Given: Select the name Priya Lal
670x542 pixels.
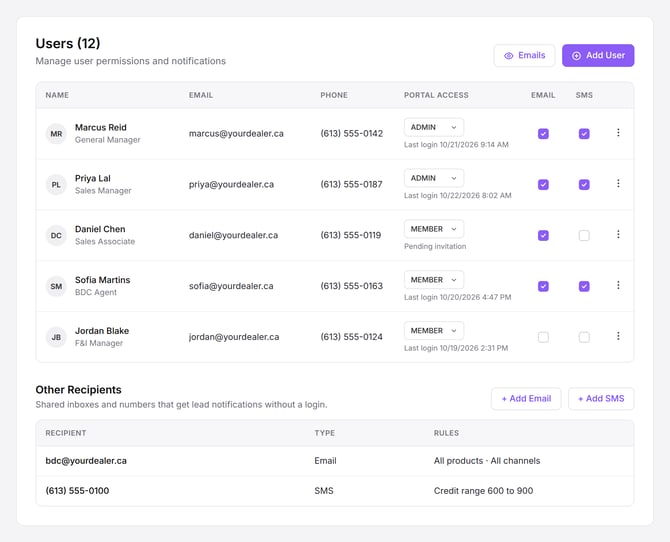Looking at the screenshot, I should click(93, 178).
